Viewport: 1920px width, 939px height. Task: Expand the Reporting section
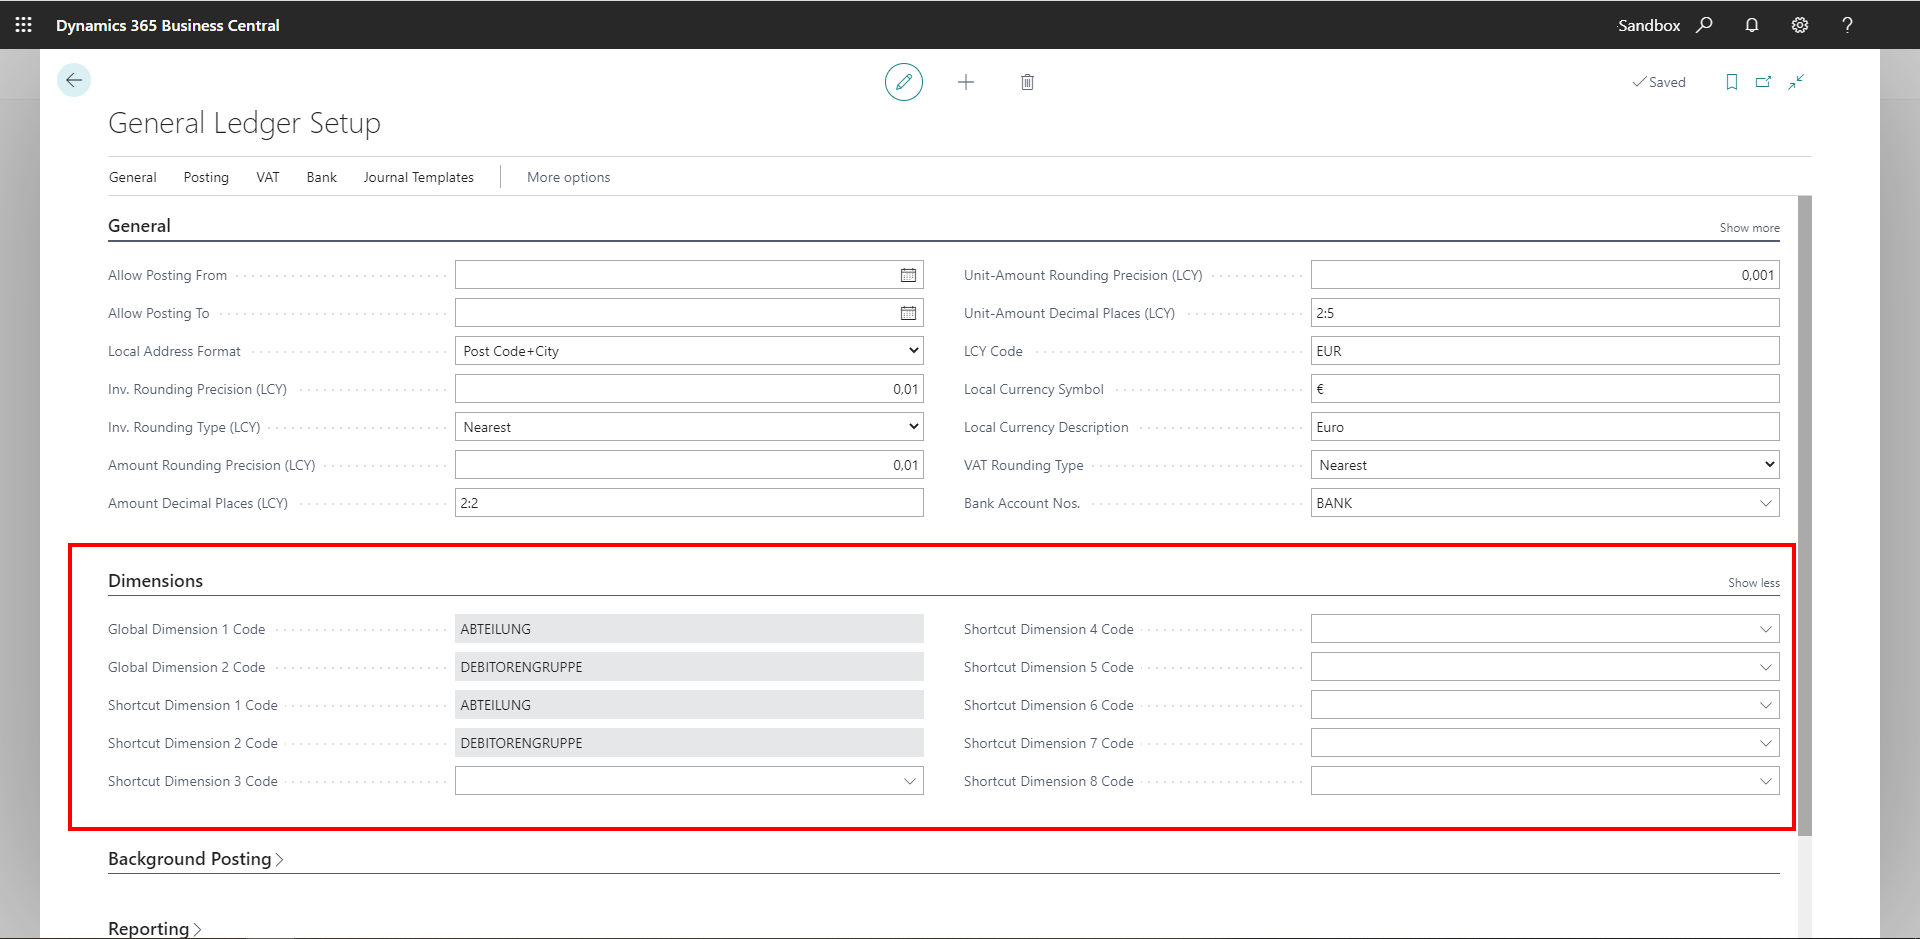[155, 928]
